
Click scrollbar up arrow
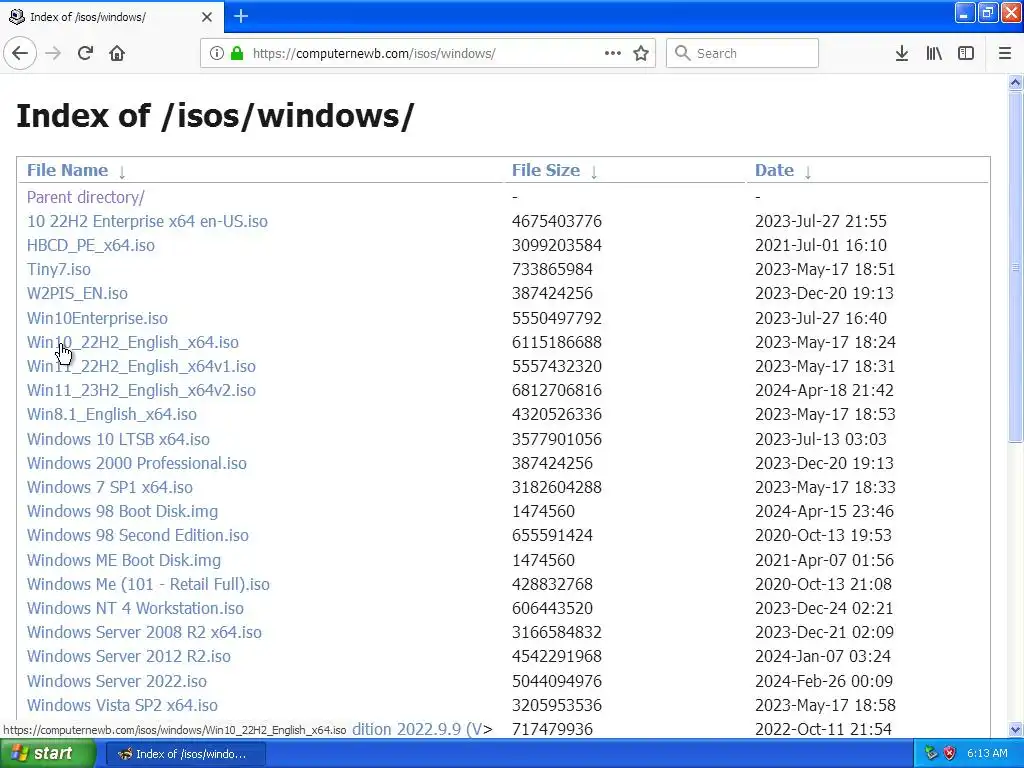[x=1015, y=82]
